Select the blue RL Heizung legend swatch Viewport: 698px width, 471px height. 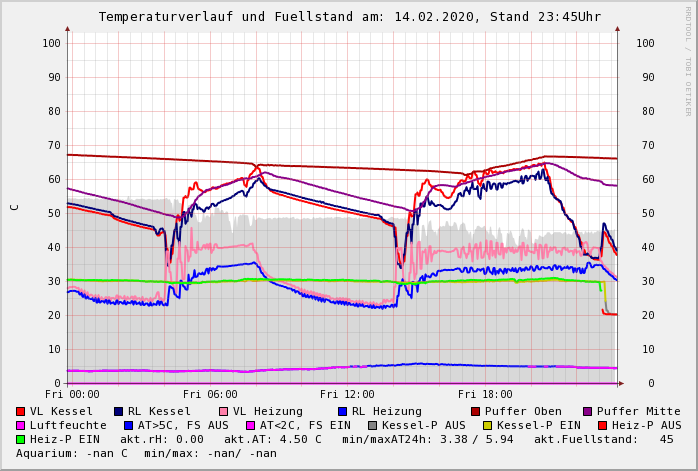(x=341, y=411)
